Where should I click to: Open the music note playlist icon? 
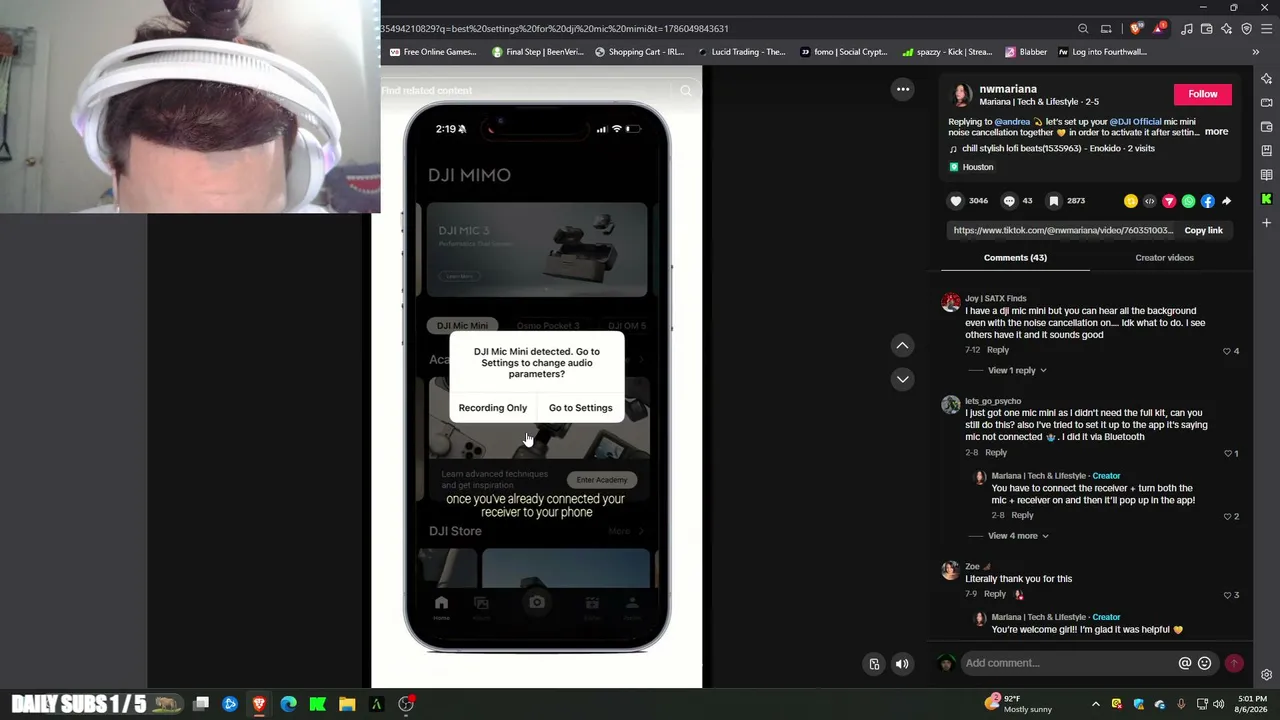(1187, 29)
